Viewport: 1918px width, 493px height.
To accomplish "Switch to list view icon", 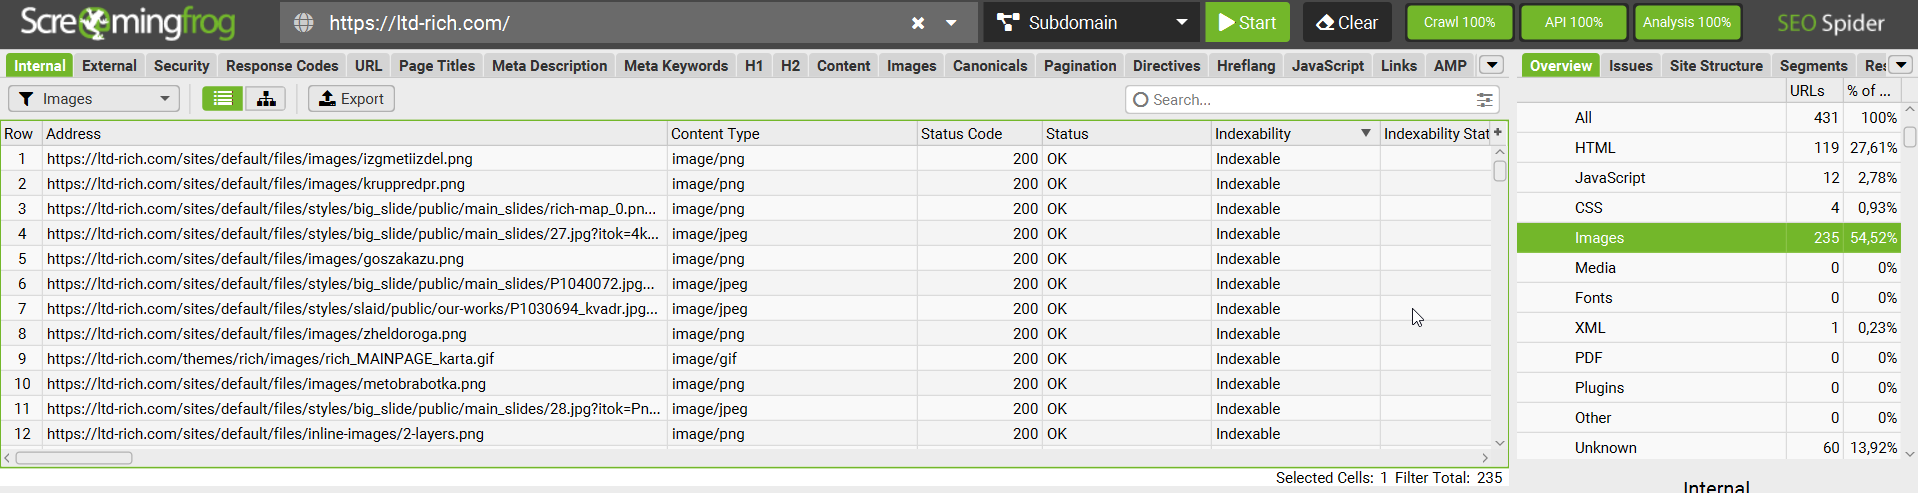I will (x=223, y=98).
